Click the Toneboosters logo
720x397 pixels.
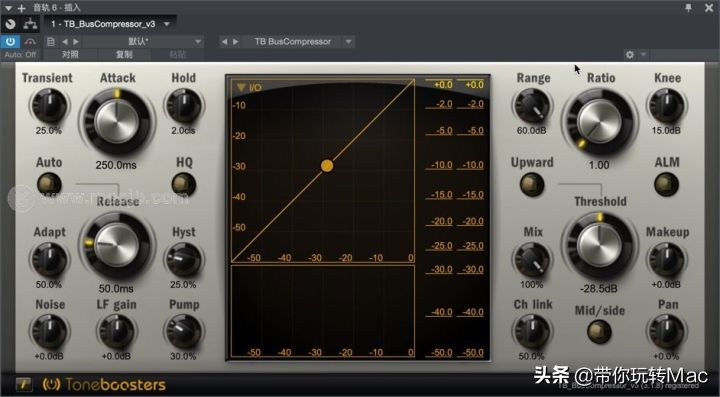[104, 385]
